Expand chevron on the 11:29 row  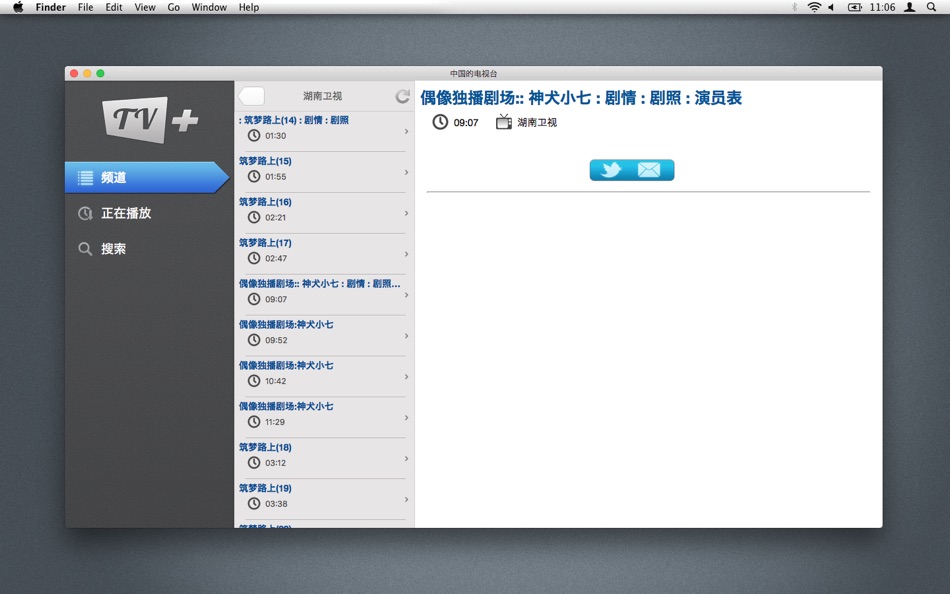pos(407,418)
